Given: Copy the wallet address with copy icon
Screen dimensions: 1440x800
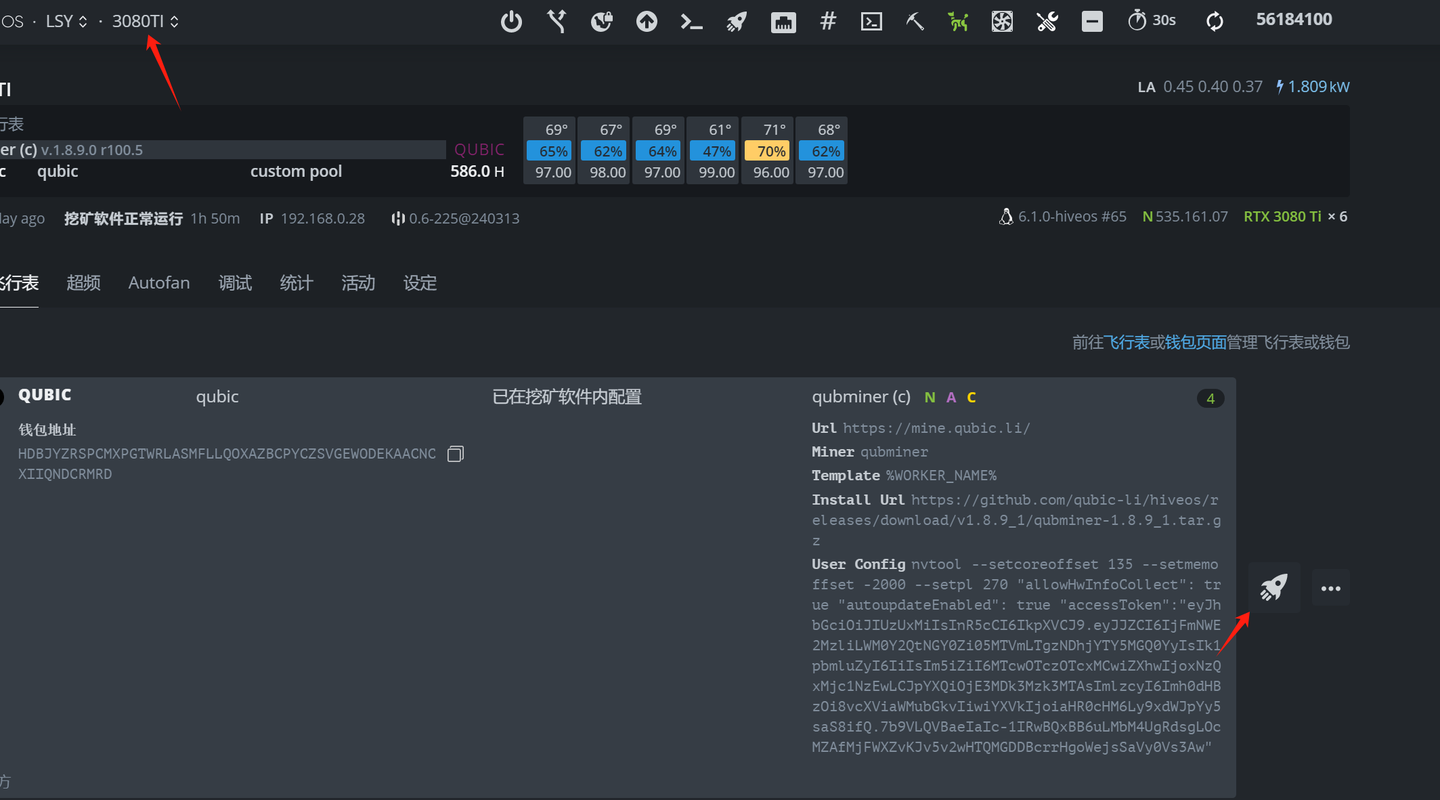Looking at the screenshot, I should [x=456, y=454].
